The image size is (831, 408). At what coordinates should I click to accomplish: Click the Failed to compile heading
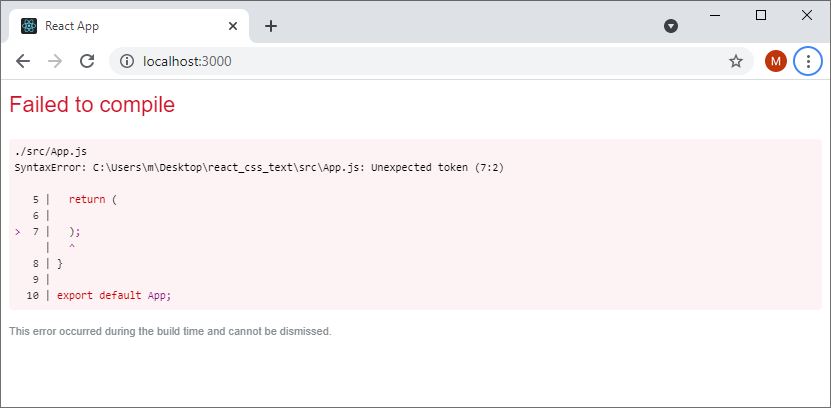click(92, 104)
